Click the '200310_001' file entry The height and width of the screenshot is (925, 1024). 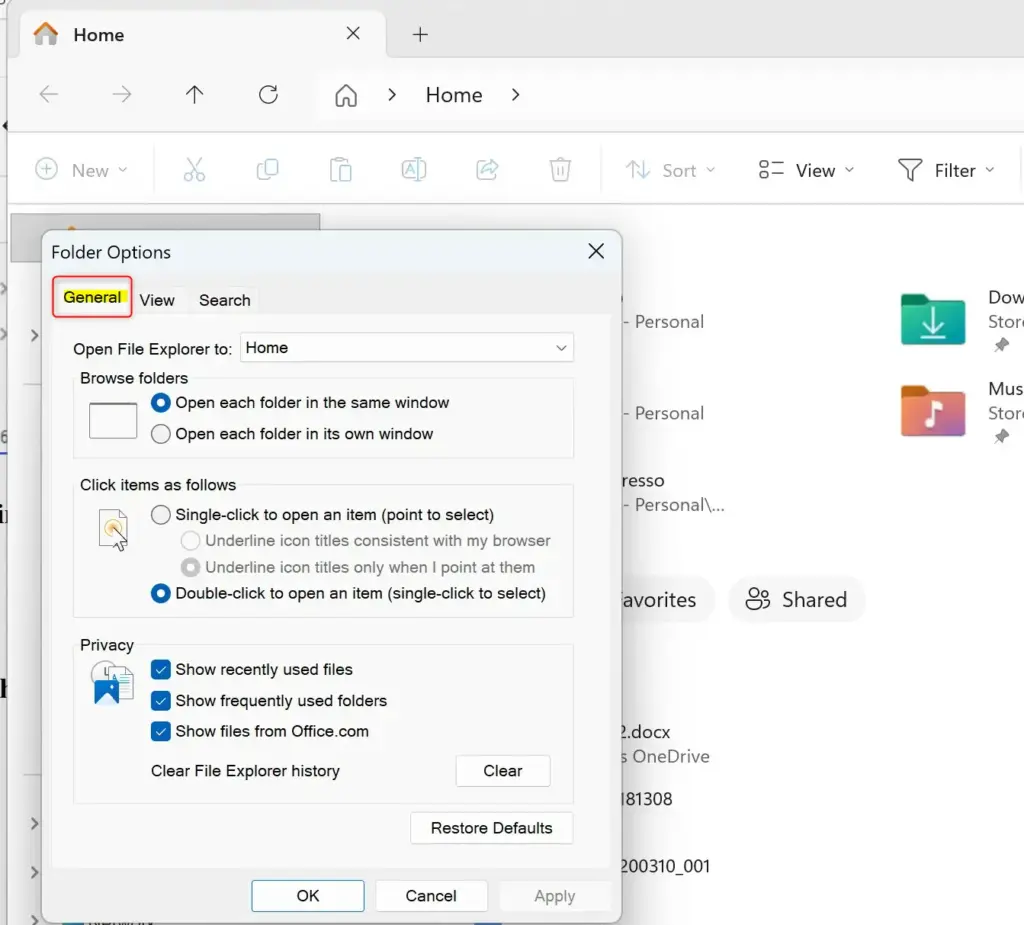tap(664, 866)
